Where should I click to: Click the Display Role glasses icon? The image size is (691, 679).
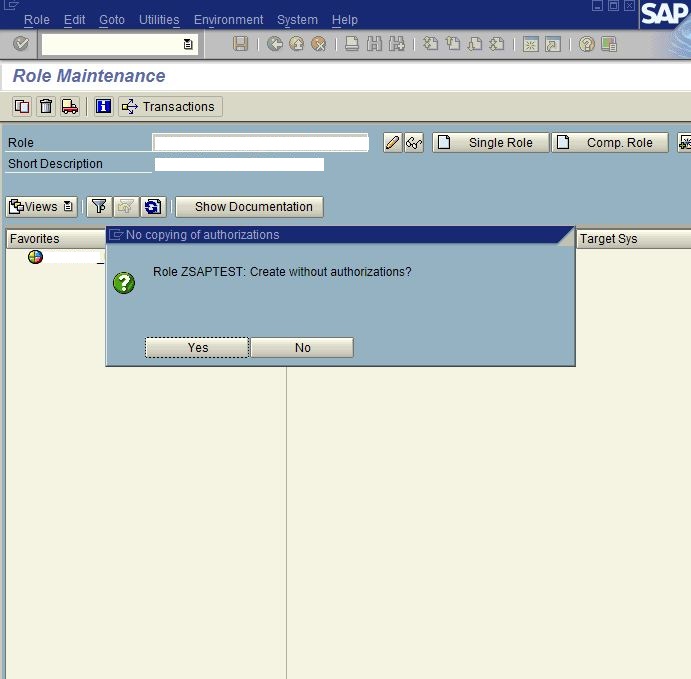(x=414, y=143)
